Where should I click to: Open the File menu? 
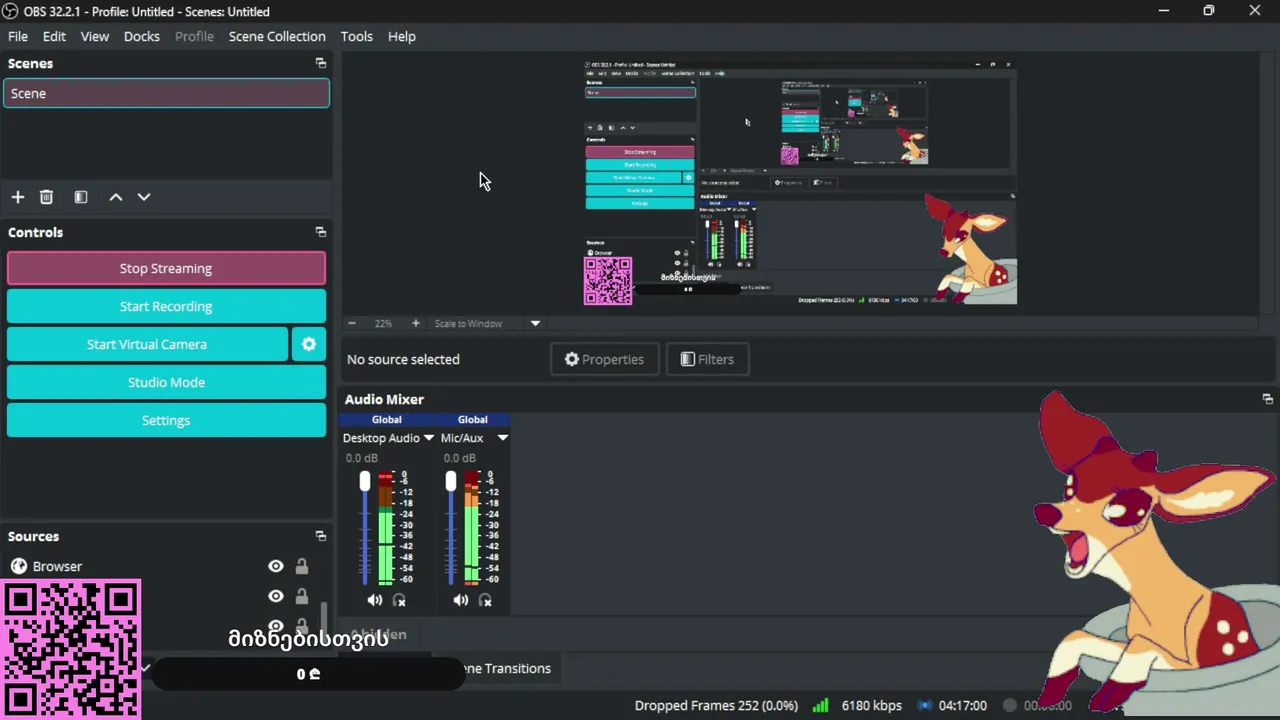18,36
